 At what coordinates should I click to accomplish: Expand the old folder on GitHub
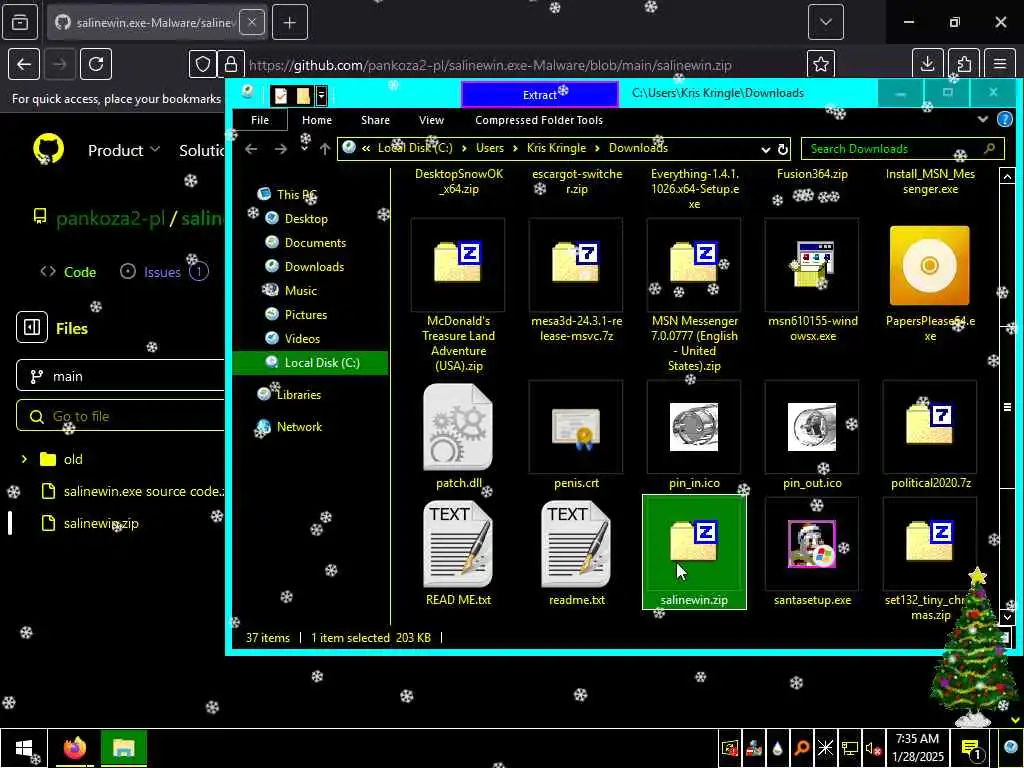point(24,459)
